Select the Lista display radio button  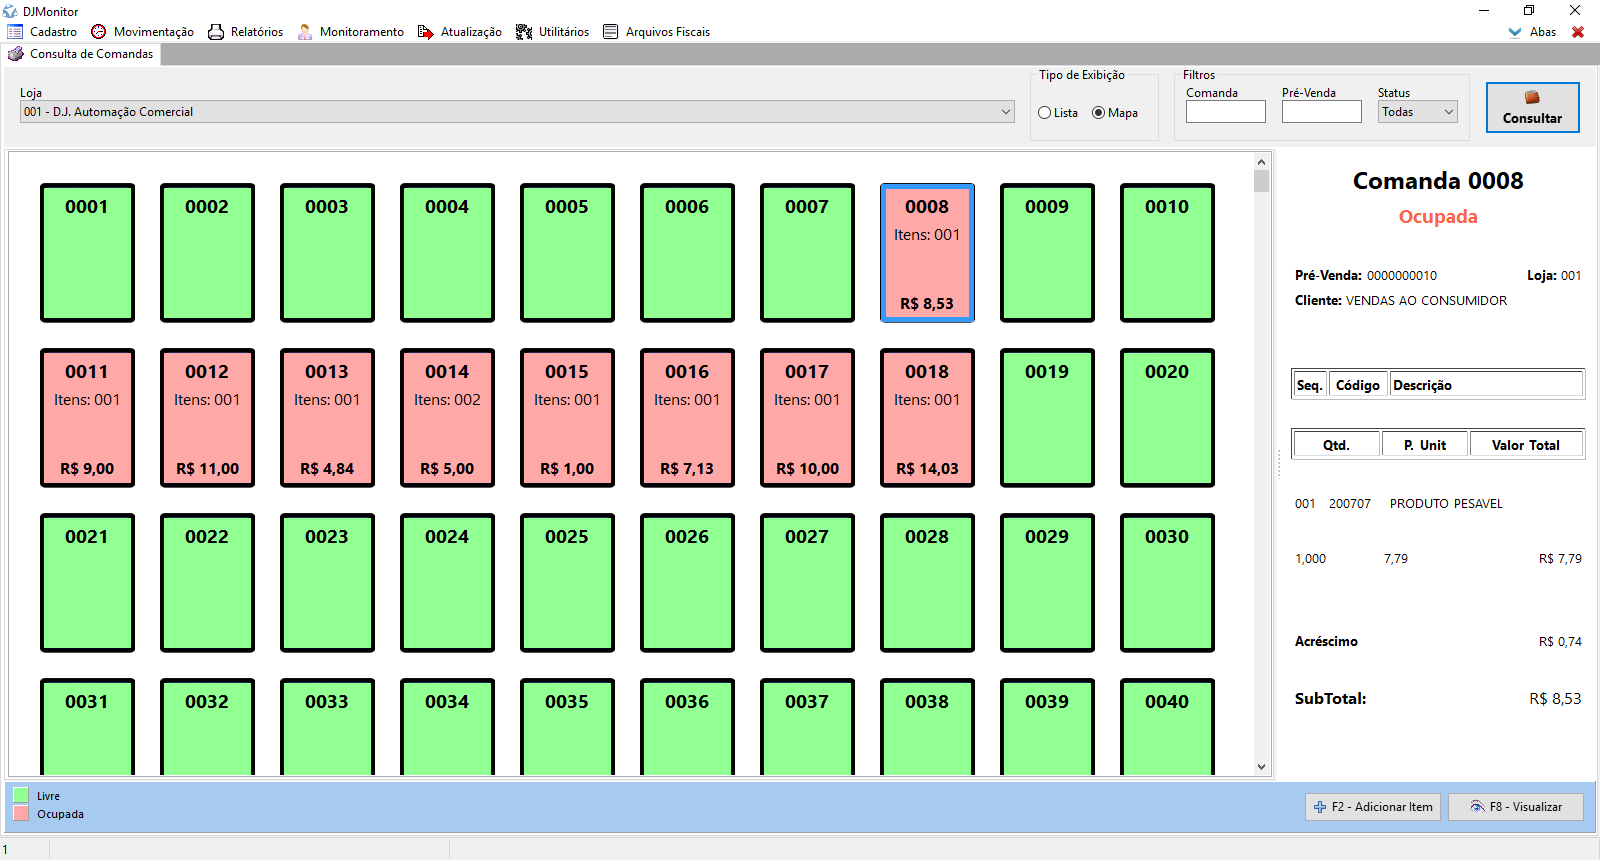(x=1045, y=113)
